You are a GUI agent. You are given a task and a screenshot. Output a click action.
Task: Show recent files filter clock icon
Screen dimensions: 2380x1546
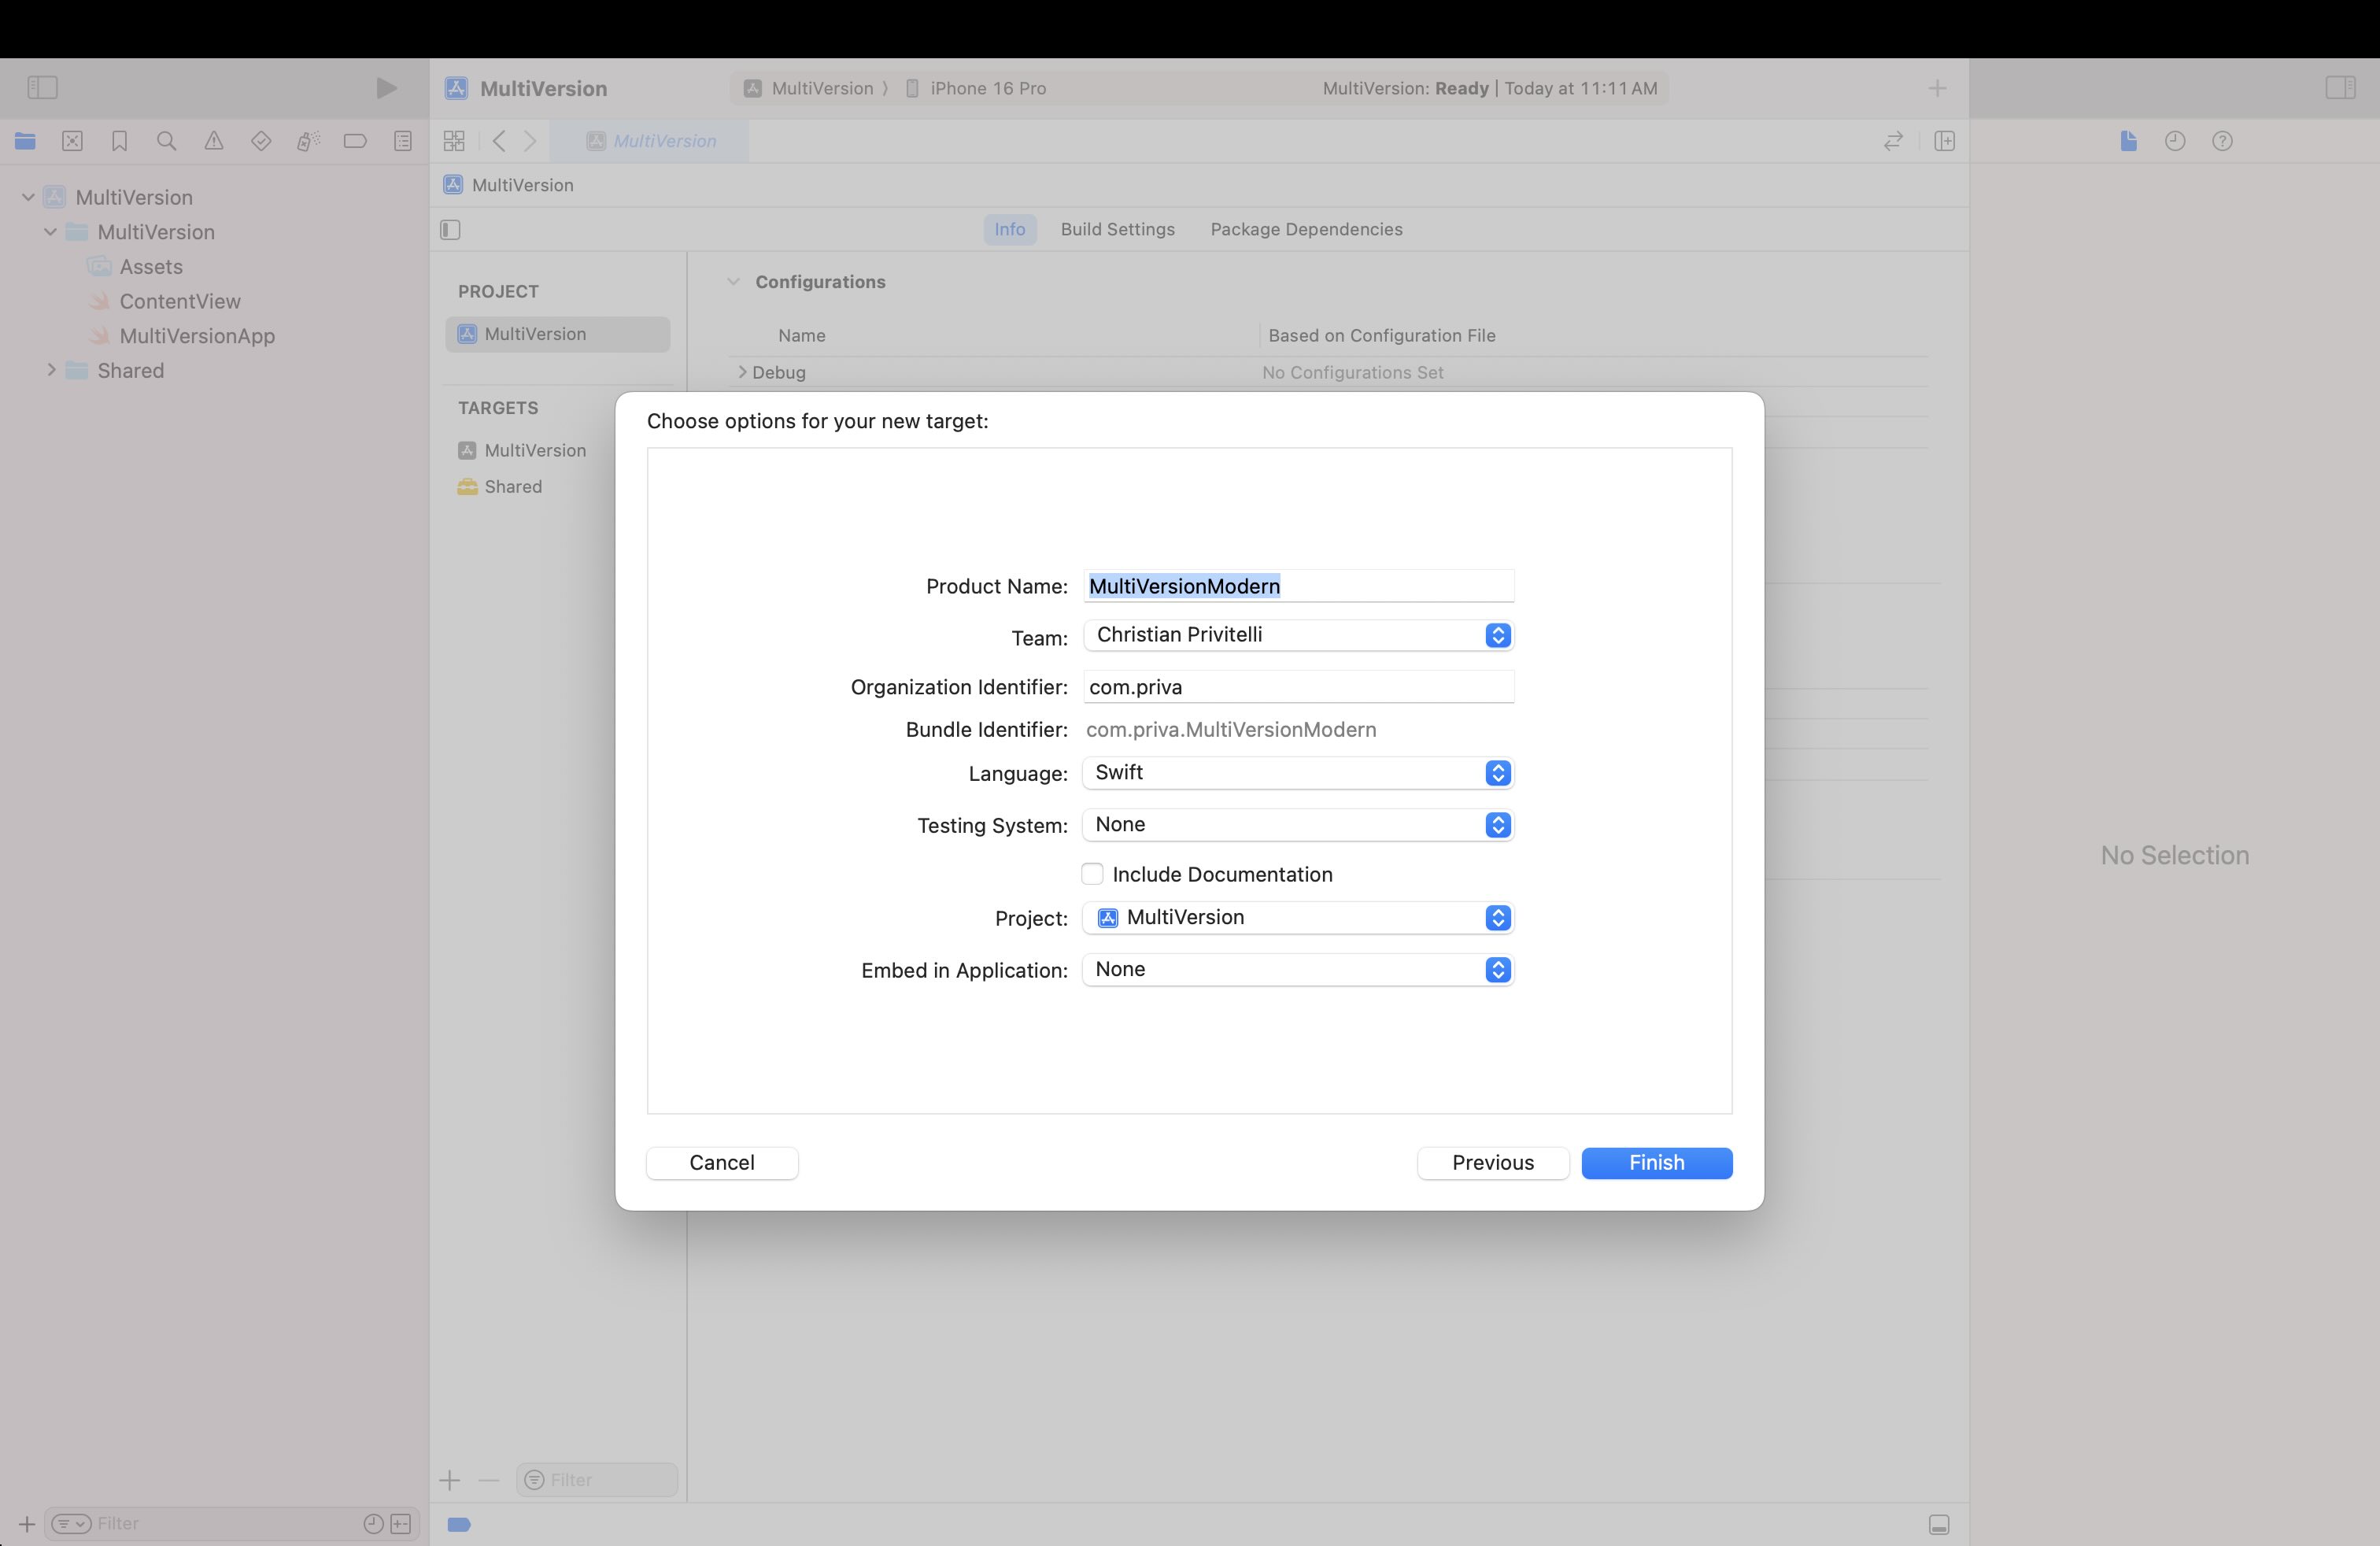click(373, 1524)
